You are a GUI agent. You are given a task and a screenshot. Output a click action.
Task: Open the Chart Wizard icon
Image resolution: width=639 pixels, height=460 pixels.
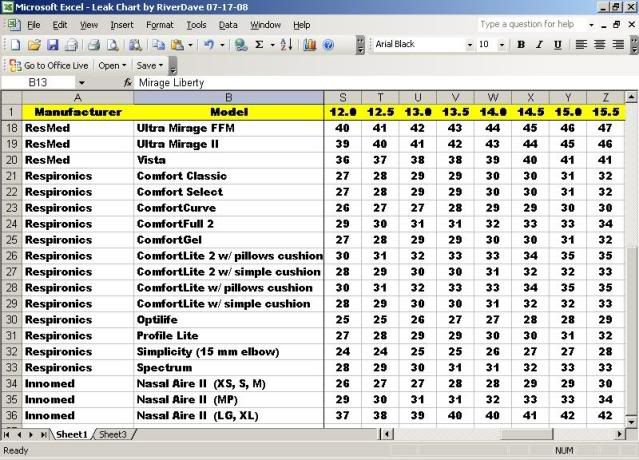pos(309,45)
